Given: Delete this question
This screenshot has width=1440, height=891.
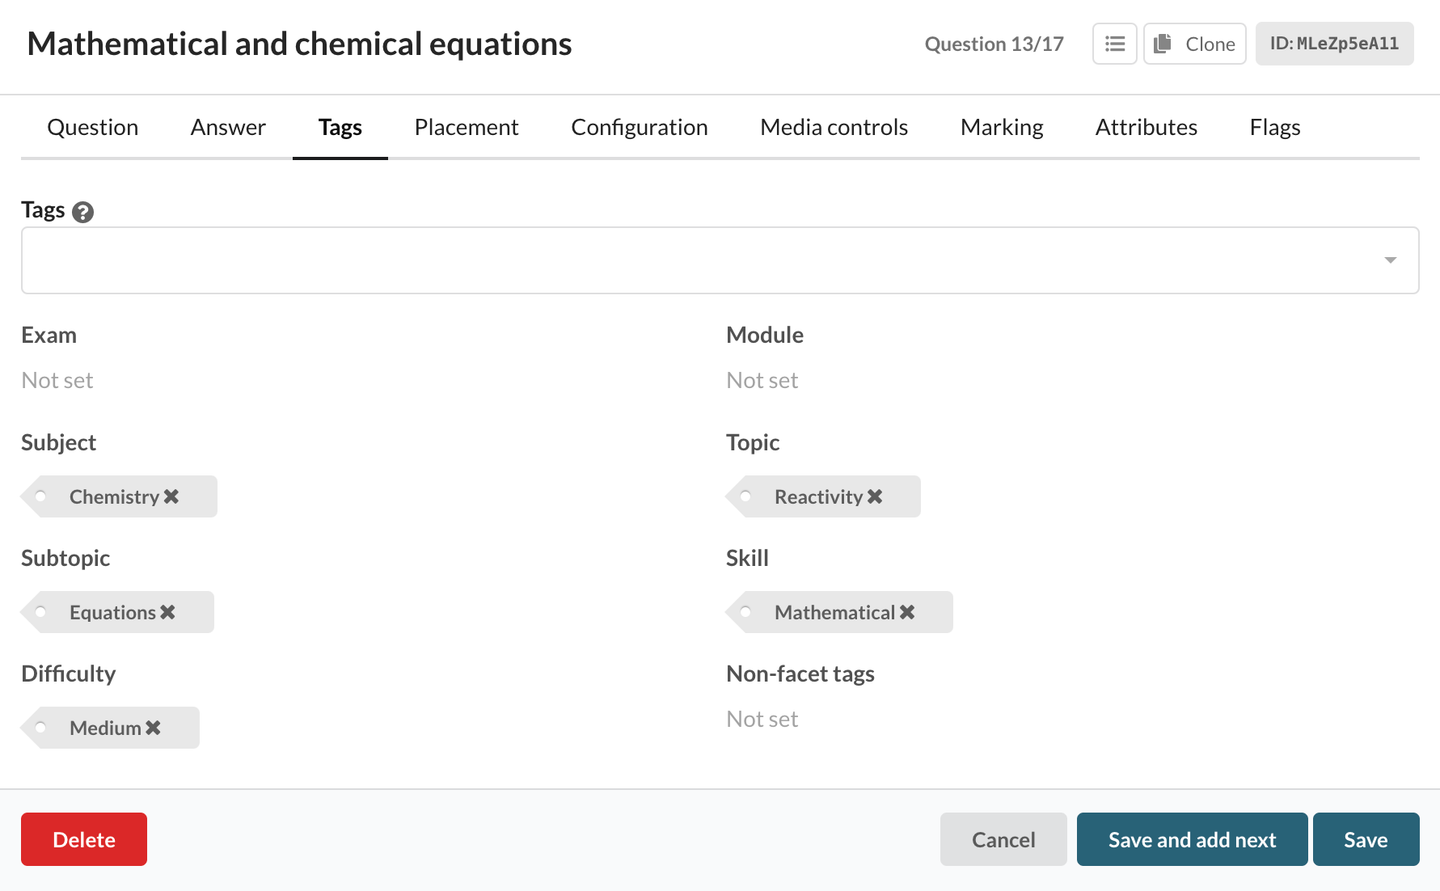Looking at the screenshot, I should pos(83,839).
